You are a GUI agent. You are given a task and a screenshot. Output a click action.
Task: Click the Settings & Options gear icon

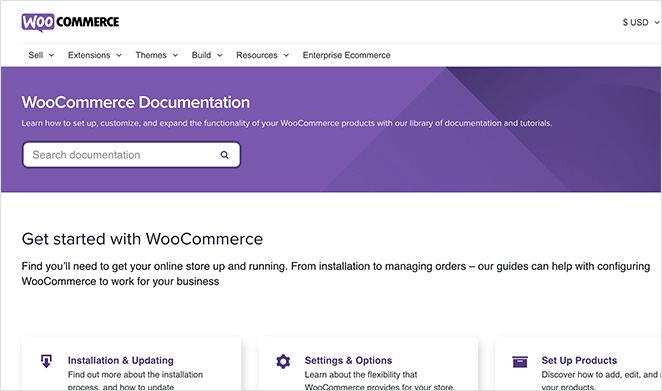(x=283, y=361)
